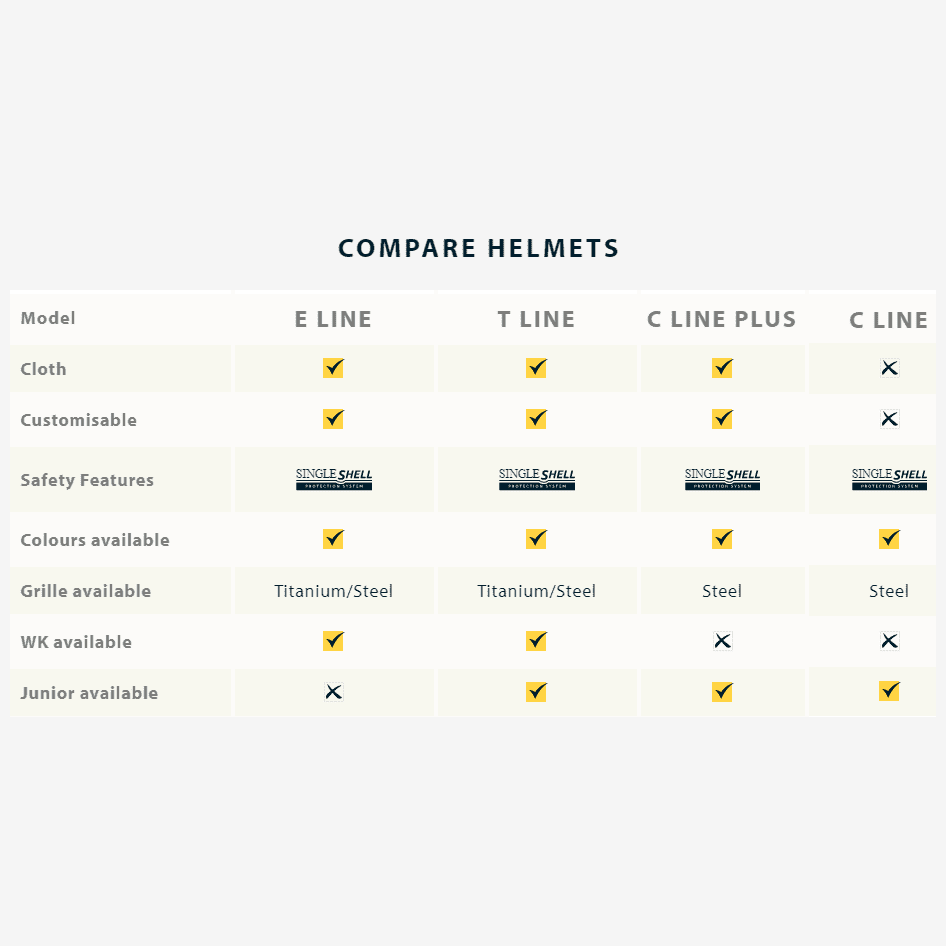The width and height of the screenshot is (946, 946).
Task: Select the T LINE column header
Action: tap(536, 320)
